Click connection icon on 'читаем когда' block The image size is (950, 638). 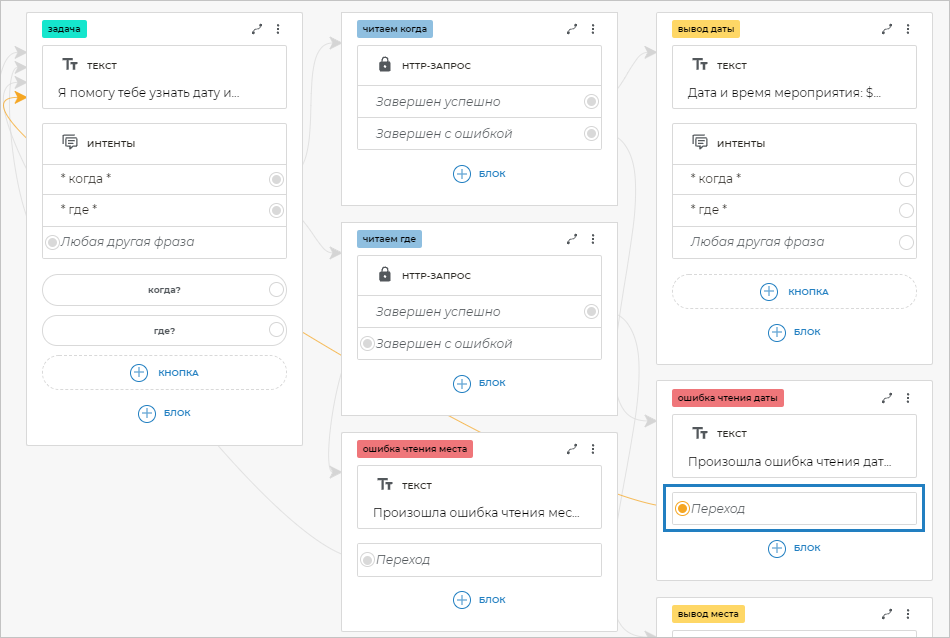tap(572, 30)
